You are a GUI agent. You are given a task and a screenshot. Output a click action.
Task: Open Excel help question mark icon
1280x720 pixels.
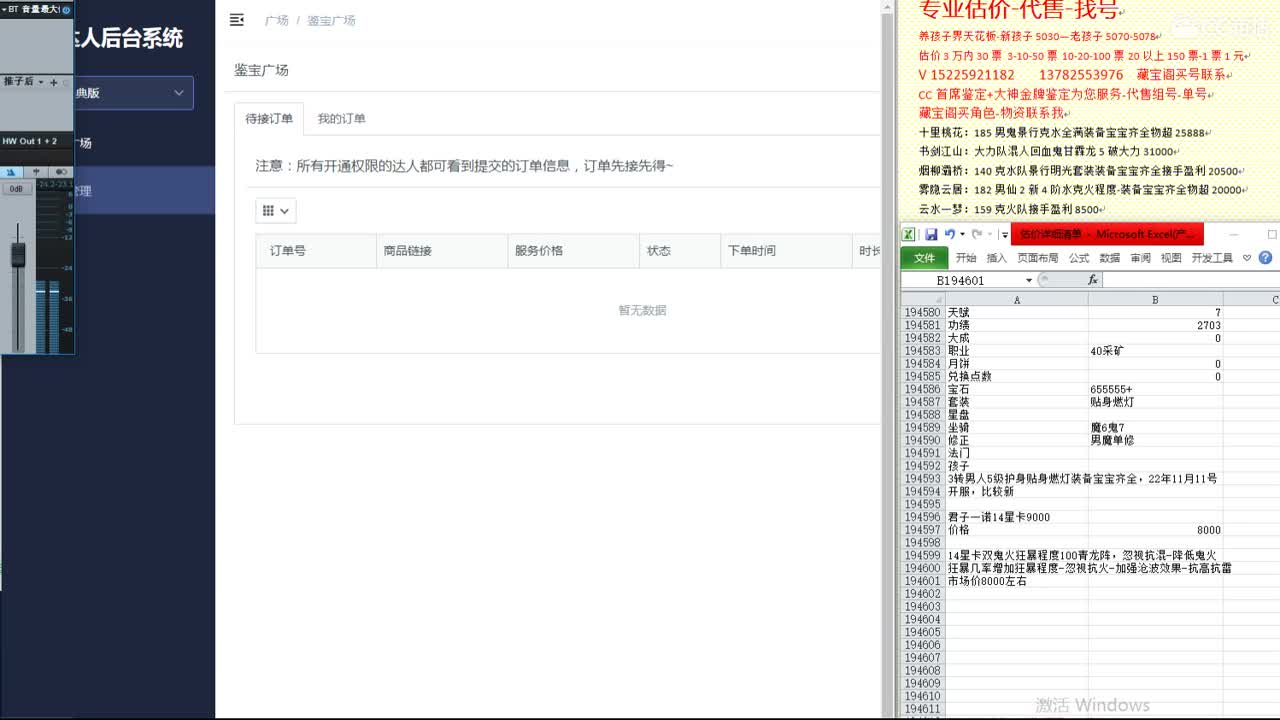click(x=1265, y=257)
